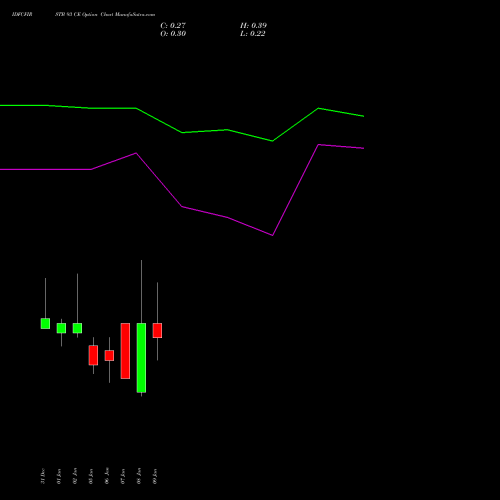500x500 pixels.
Task: Select the 08 Jan date label
Action: coord(139,476)
